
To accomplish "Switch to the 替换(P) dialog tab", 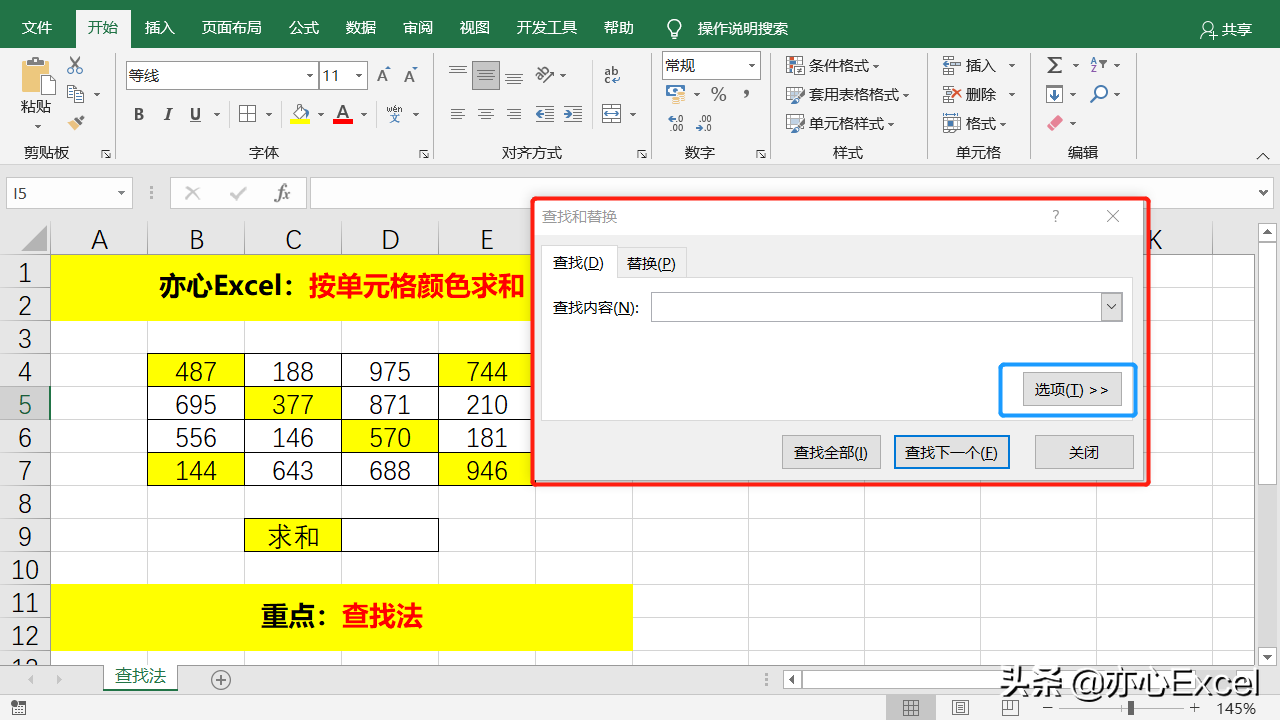I will pyautogui.click(x=651, y=263).
